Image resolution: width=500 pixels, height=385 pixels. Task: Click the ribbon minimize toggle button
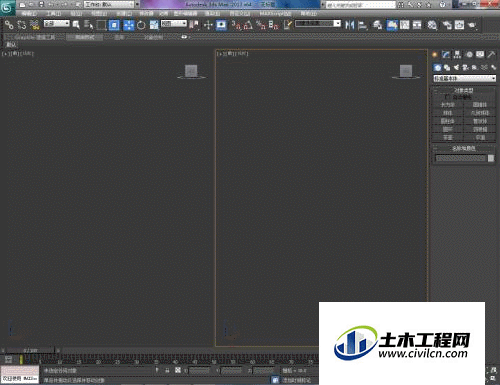click(184, 37)
